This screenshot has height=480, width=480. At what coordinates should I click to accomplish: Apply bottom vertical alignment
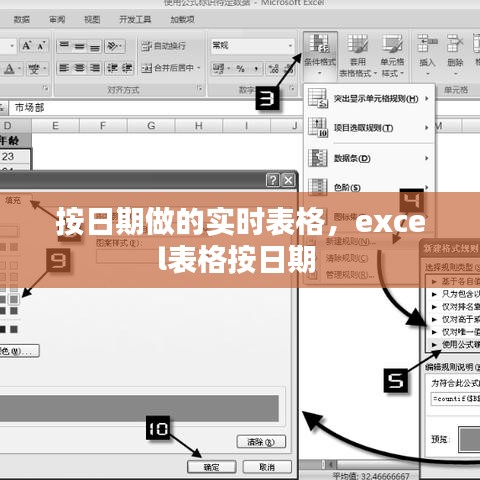tap(95, 46)
